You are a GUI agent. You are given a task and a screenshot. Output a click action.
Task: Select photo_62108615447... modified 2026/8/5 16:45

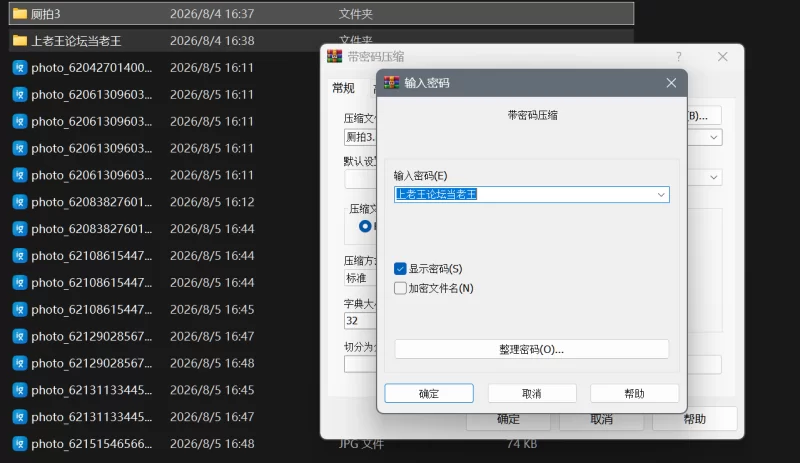(x=91, y=309)
